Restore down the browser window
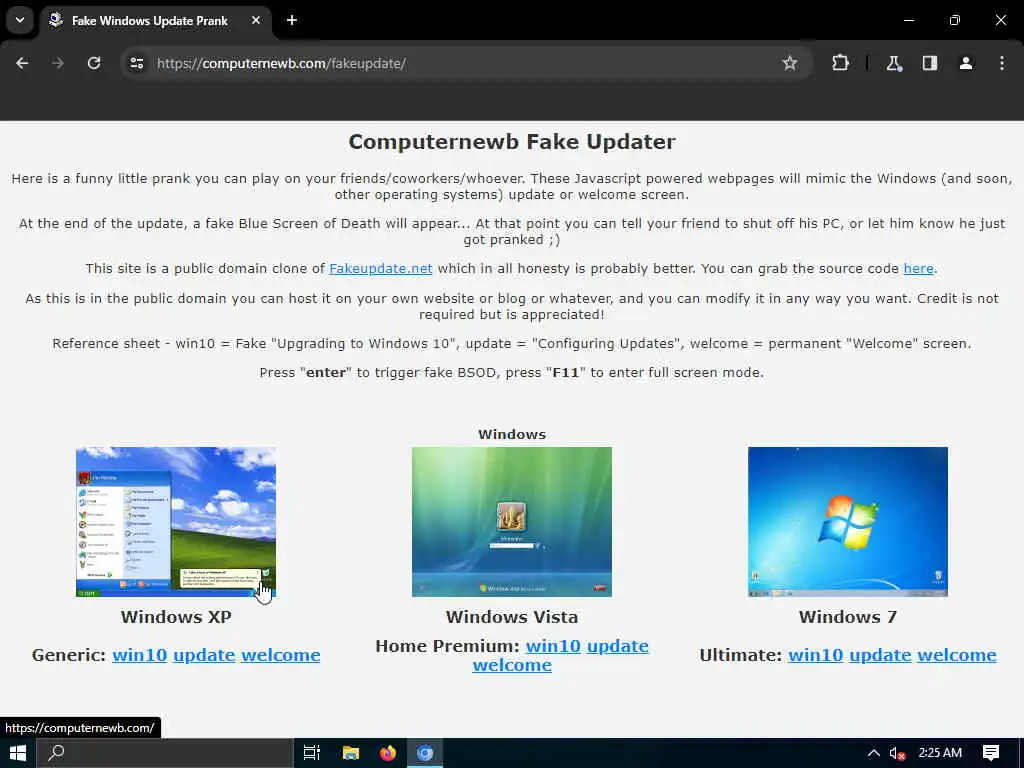This screenshot has height=768, width=1024. click(955, 20)
